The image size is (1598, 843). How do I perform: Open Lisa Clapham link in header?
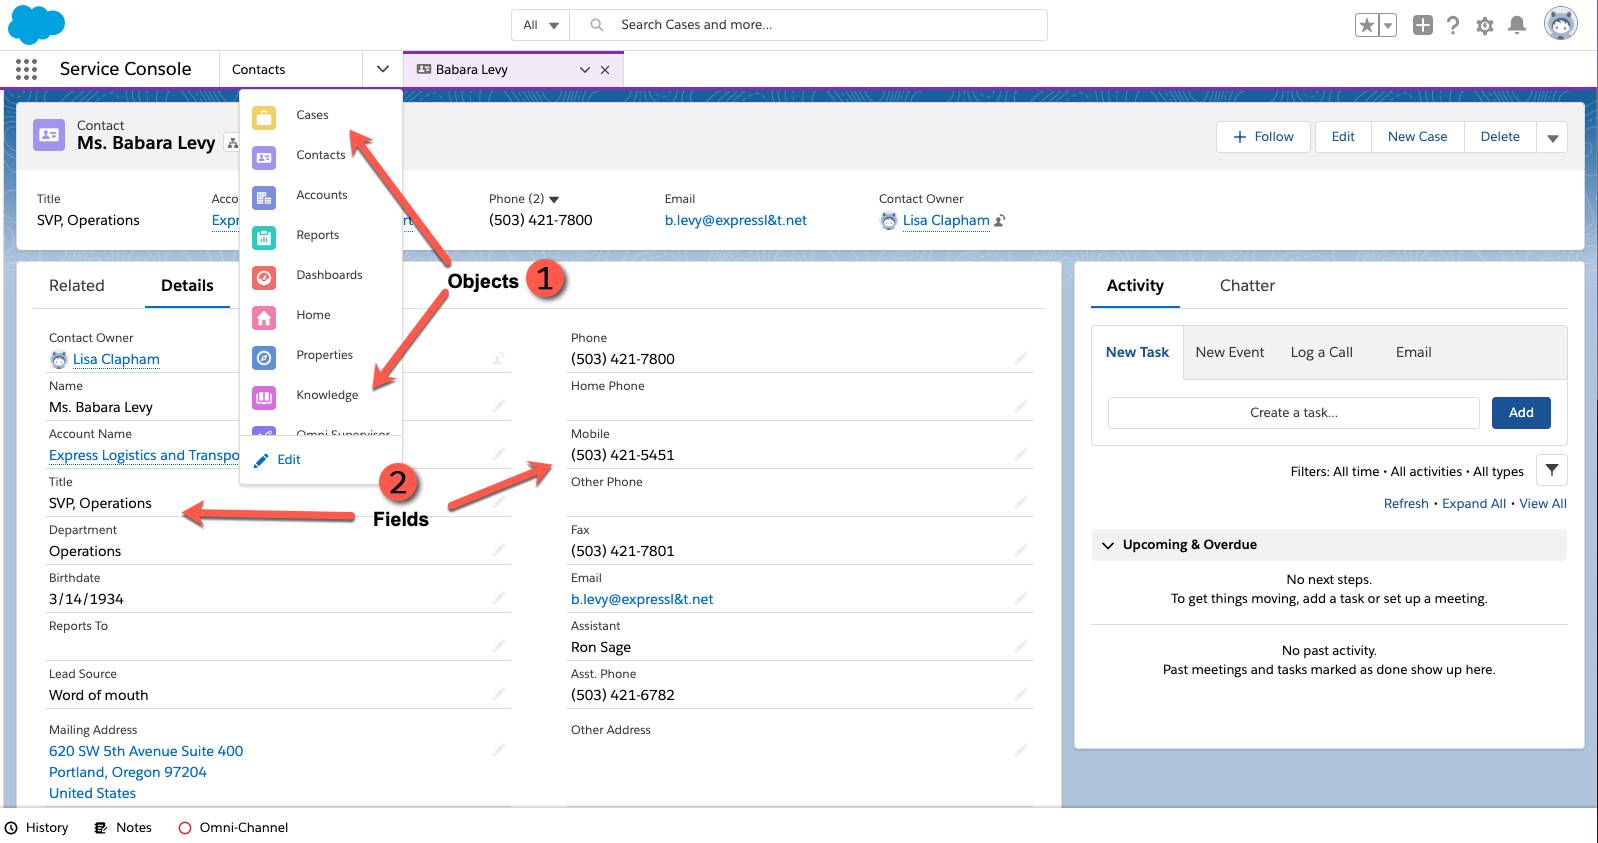point(946,220)
